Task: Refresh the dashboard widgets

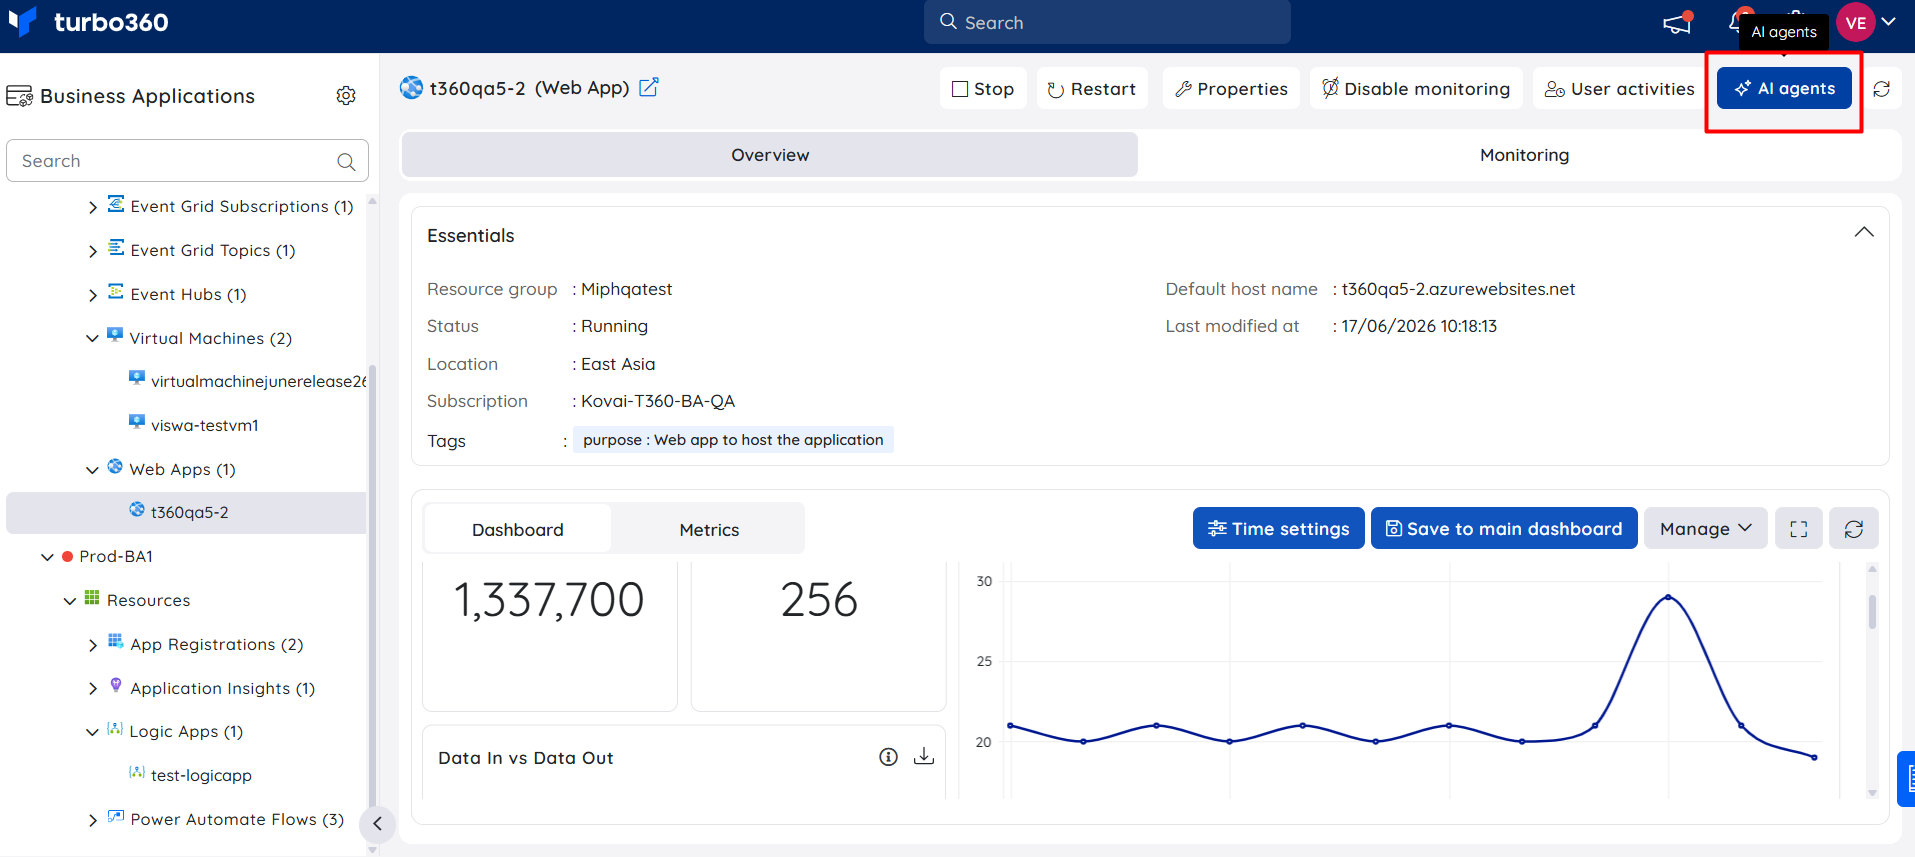Action: click(1854, 529)
